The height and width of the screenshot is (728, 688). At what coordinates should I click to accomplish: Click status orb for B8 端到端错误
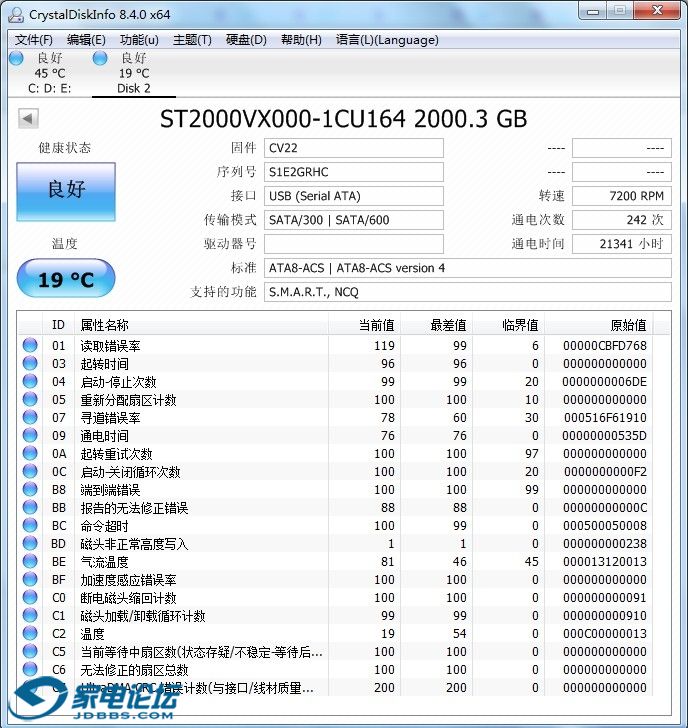point(30,489)
